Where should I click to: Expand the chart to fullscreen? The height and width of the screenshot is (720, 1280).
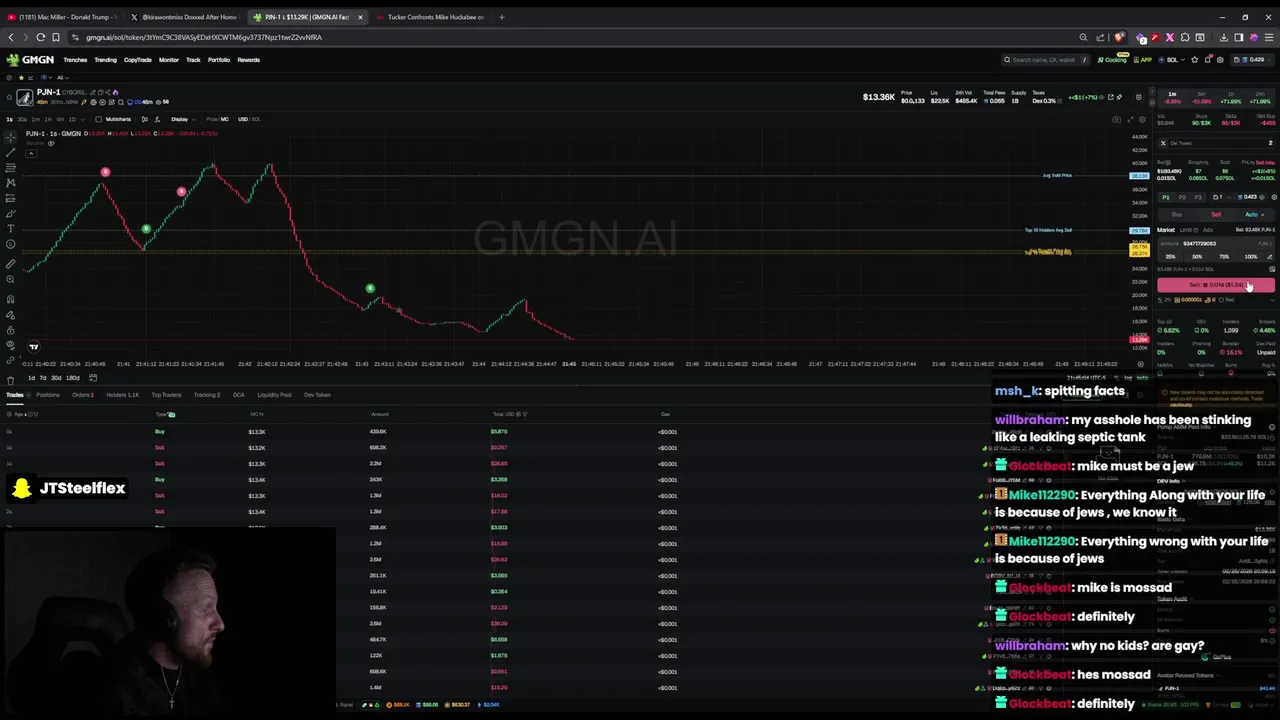tap(1129, 120)
